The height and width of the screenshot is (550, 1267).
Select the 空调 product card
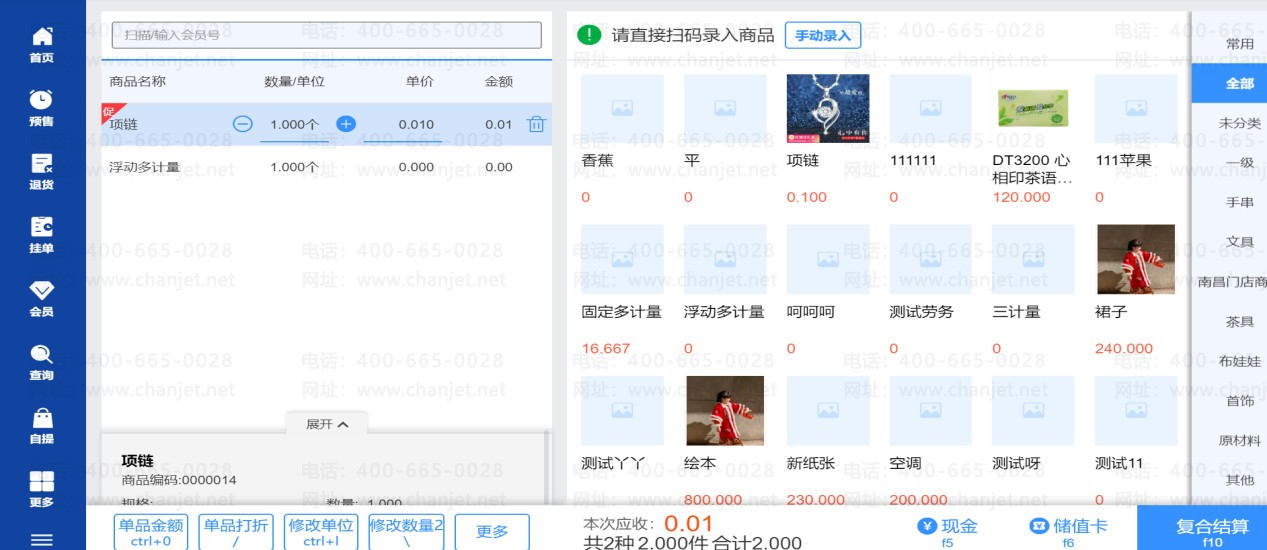click(x=930, y=440)
